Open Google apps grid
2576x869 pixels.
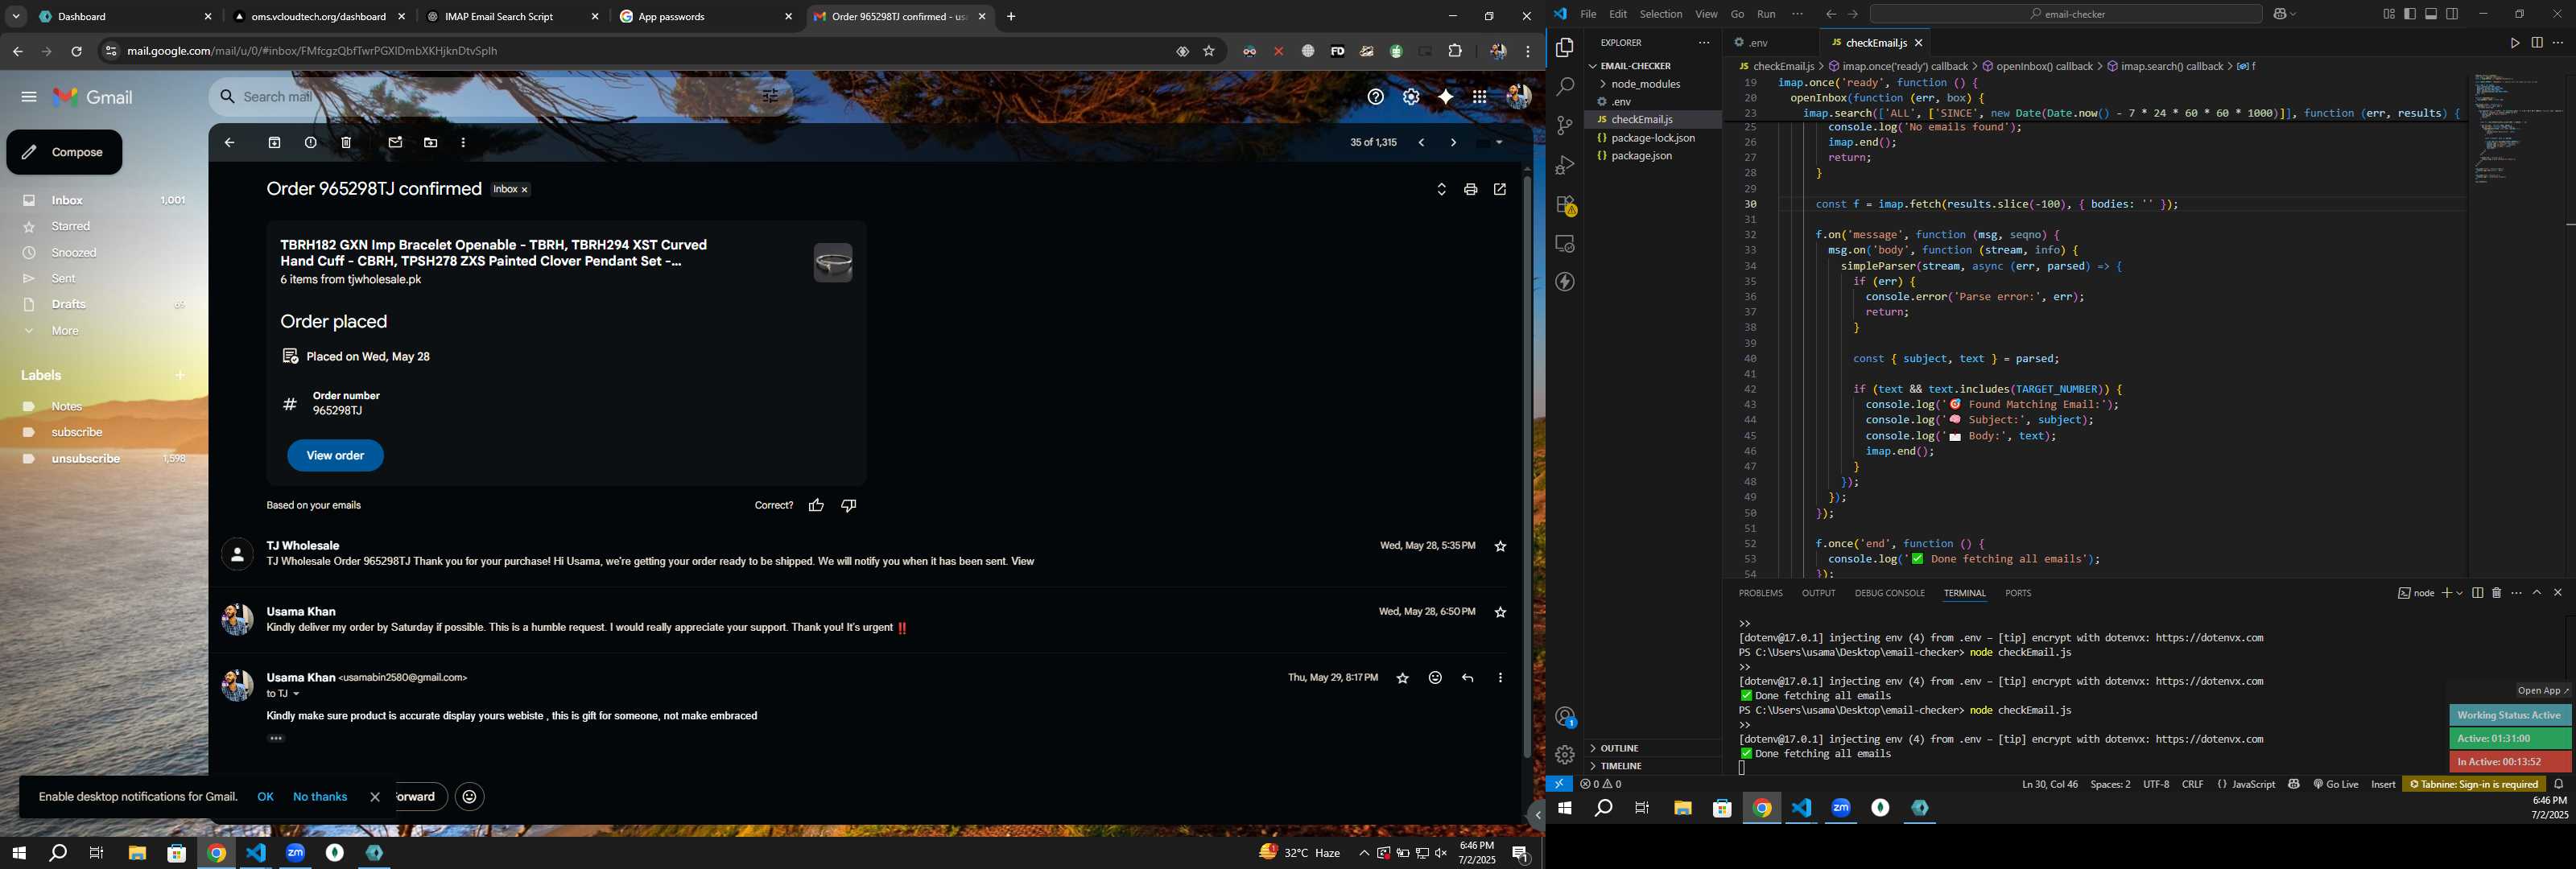pyautogui.click(x=1480, y=97)
